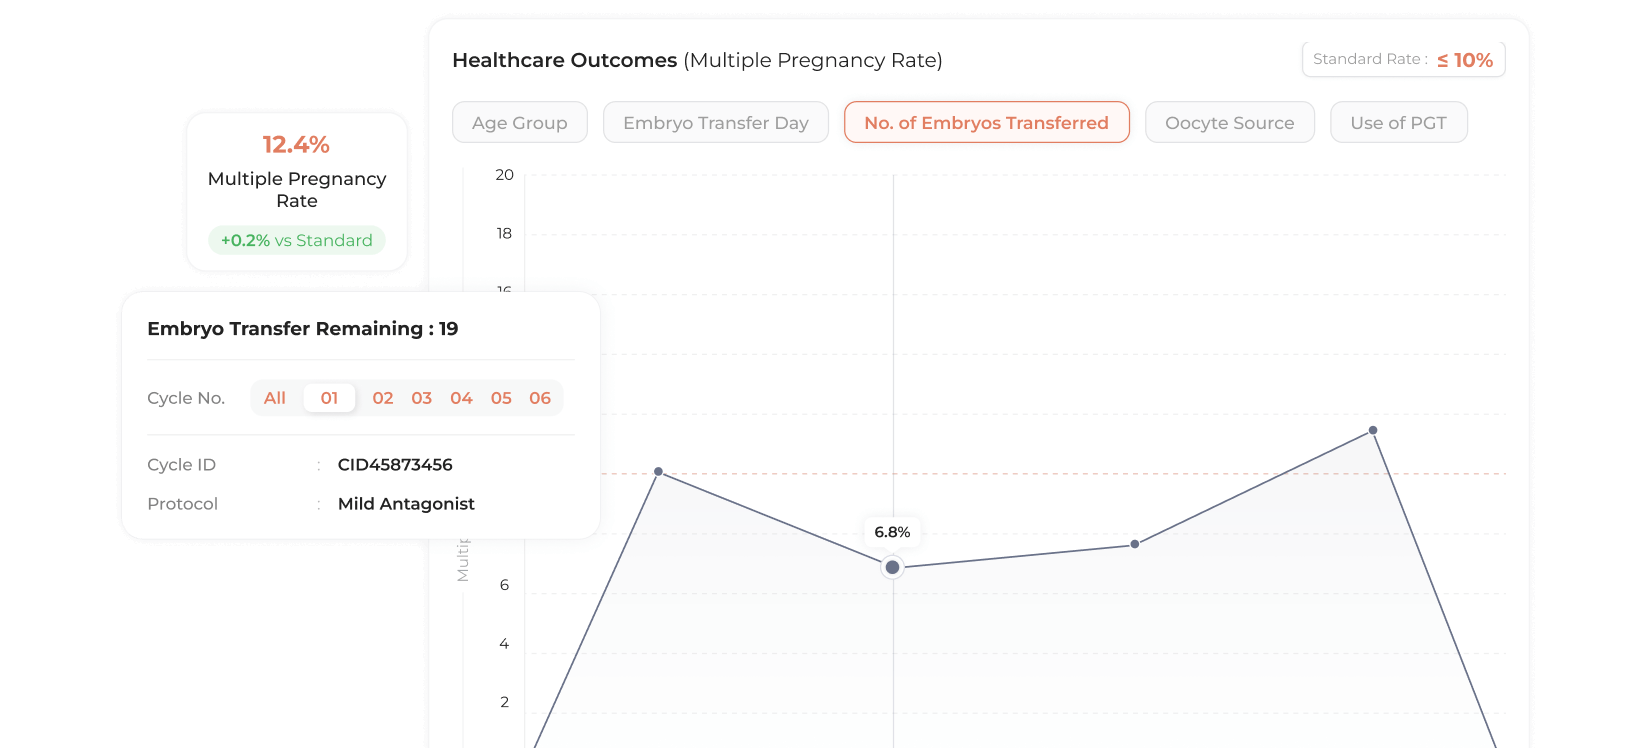
Task: Choose cycle number 01
Action: [x=329, y=398]
